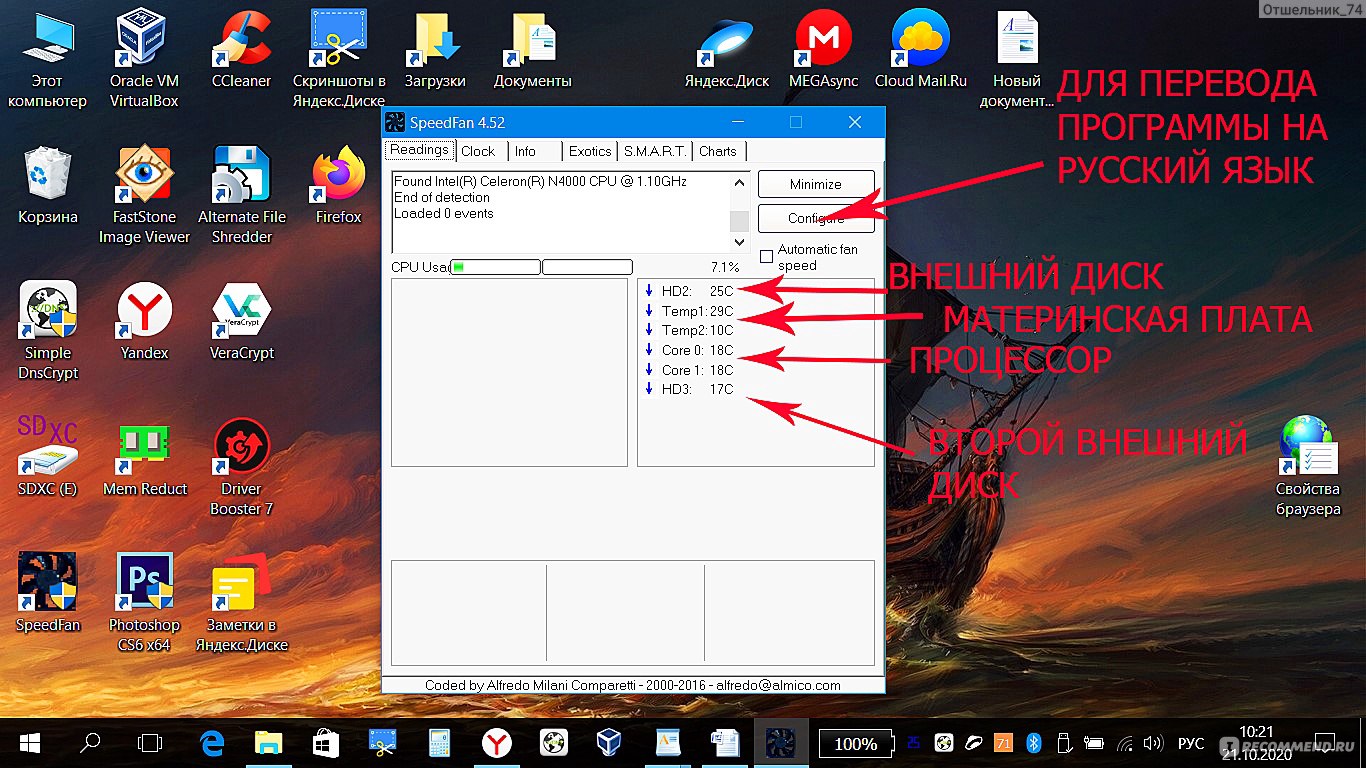Switch to the Info tab
This screenshot has width=1366, height=768.
(x=525, y=151)
